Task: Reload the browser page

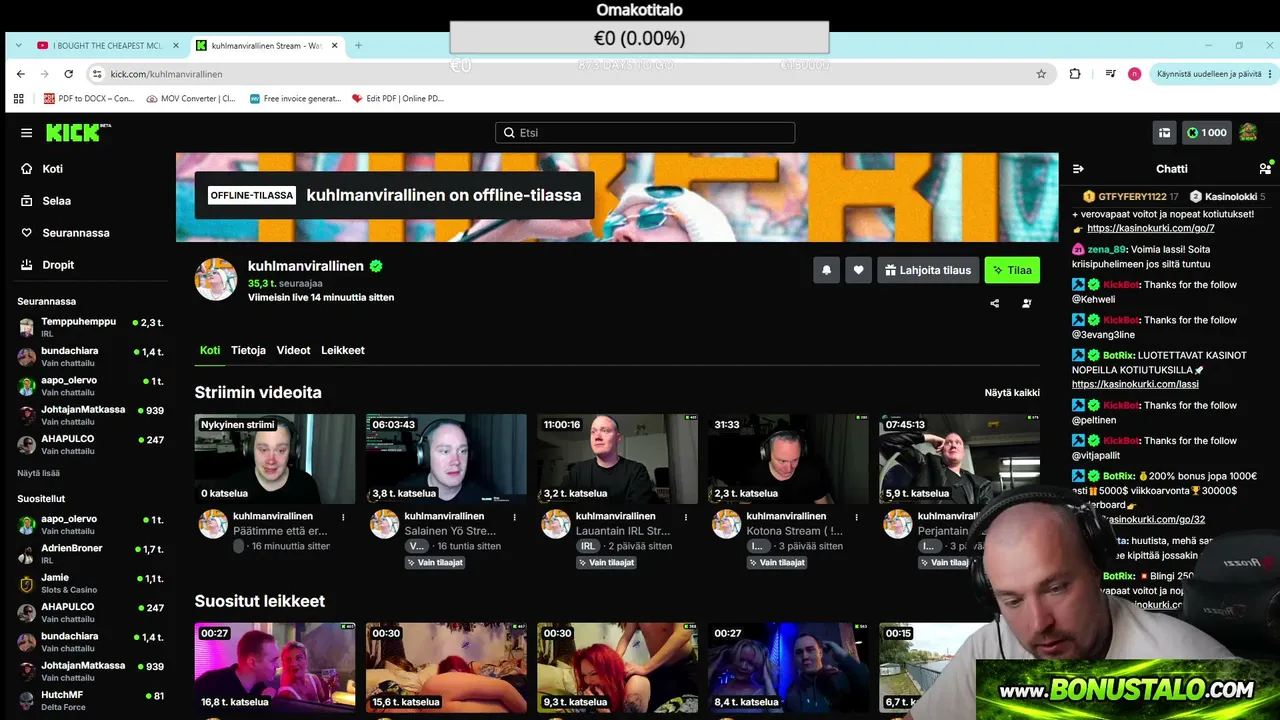Action: (x=68, y=74)
